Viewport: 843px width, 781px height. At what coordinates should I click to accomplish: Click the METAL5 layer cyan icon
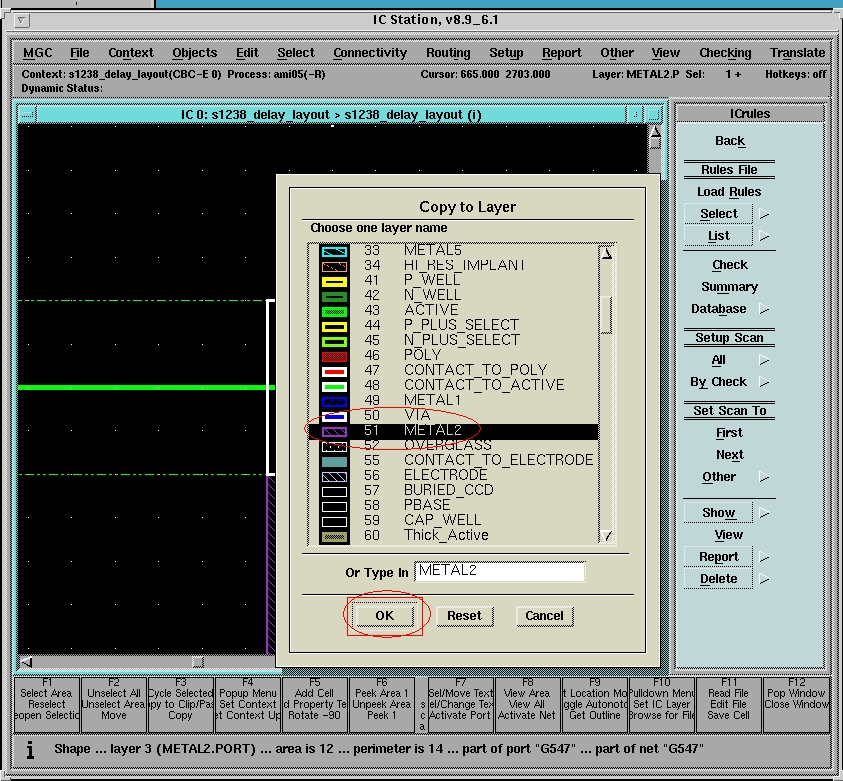point(334,251)
